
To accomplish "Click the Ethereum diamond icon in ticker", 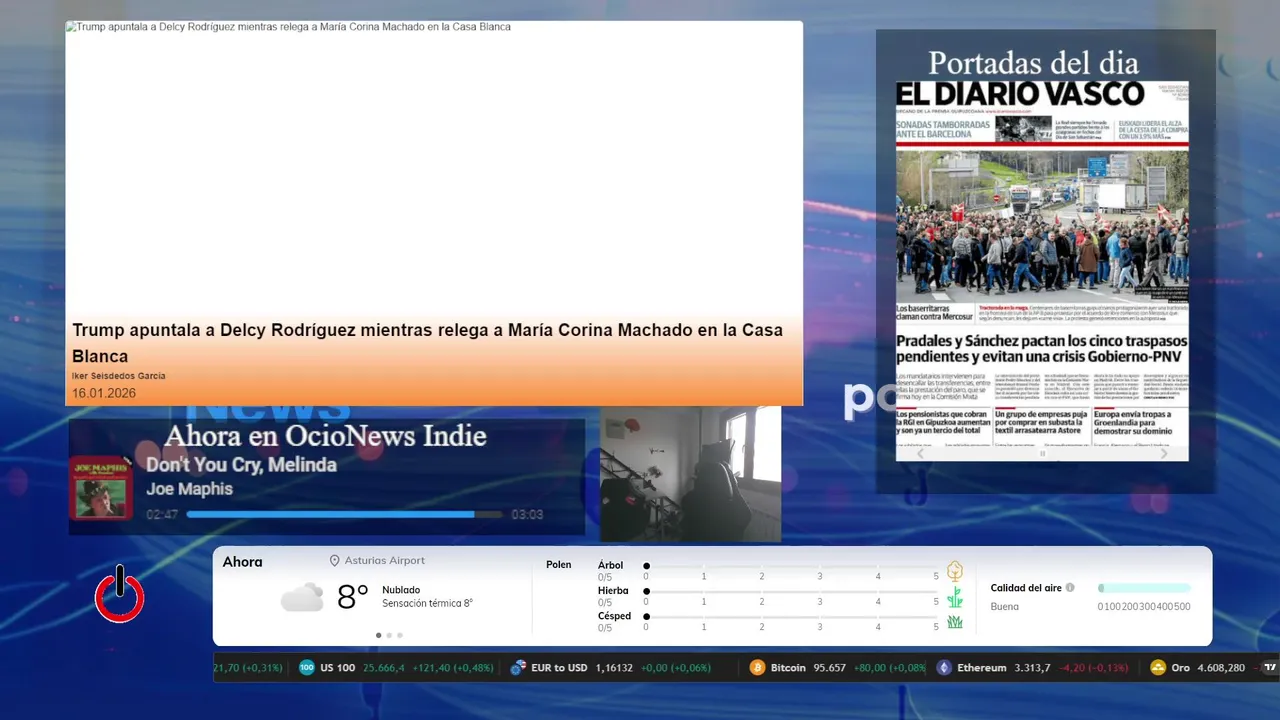I will click(944, 668).
